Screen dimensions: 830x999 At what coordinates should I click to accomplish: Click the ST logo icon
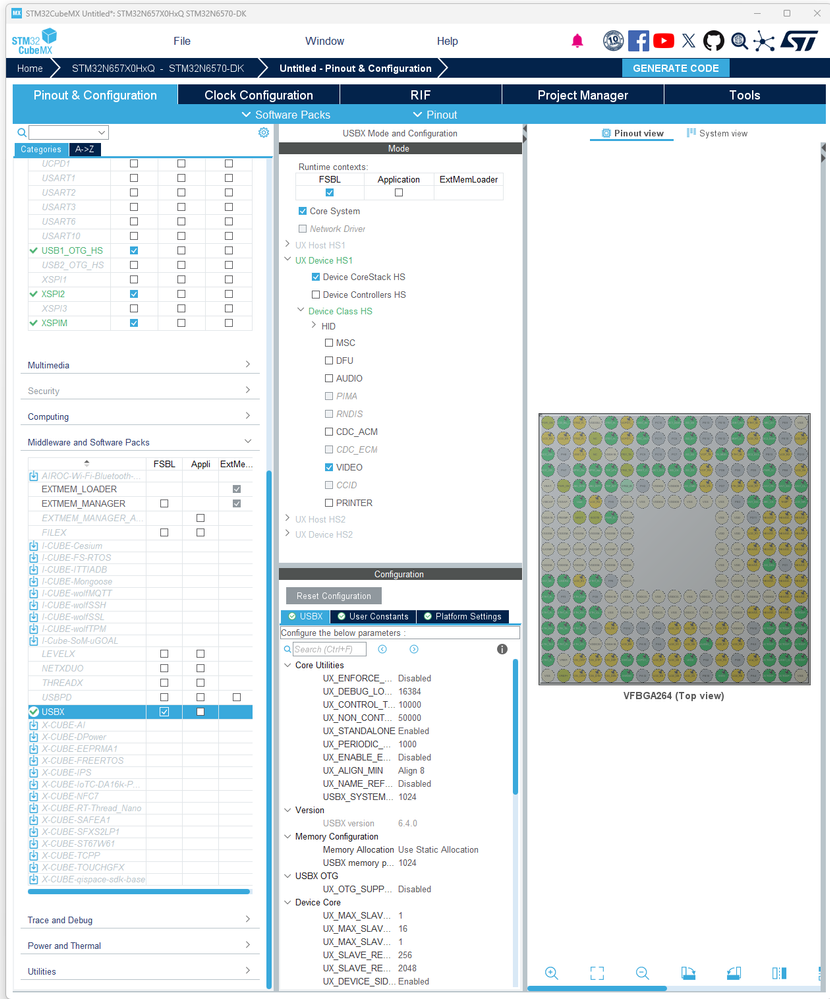pyautogui.click(x=799, y=41)
